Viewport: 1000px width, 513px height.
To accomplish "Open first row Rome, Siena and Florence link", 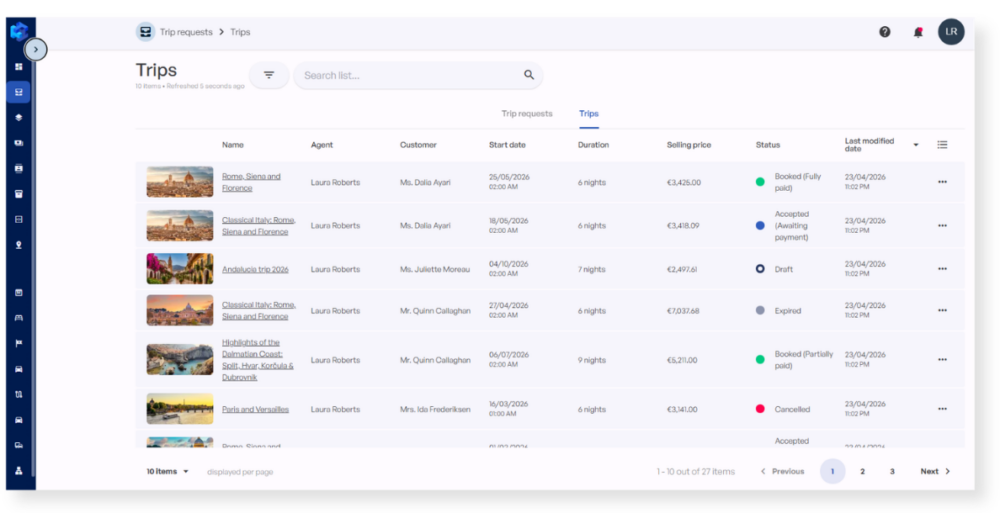I will (251, 182).
